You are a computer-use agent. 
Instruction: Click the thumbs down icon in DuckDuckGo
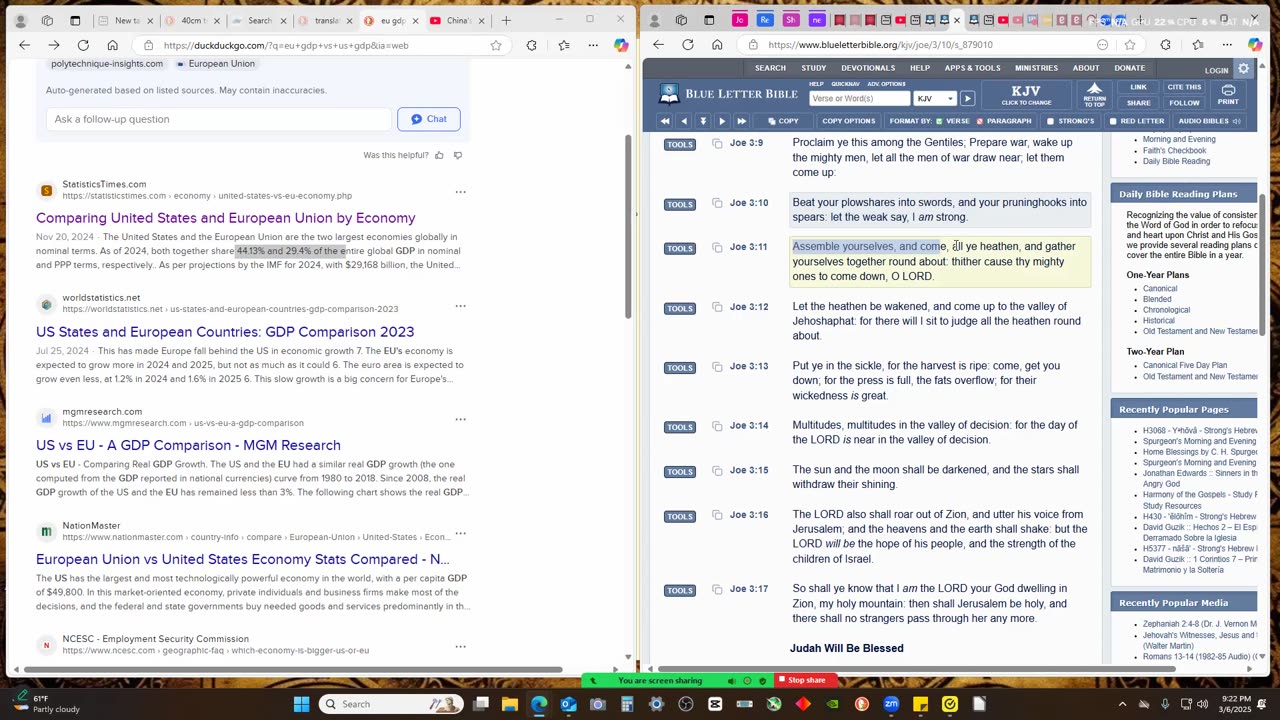458,155
